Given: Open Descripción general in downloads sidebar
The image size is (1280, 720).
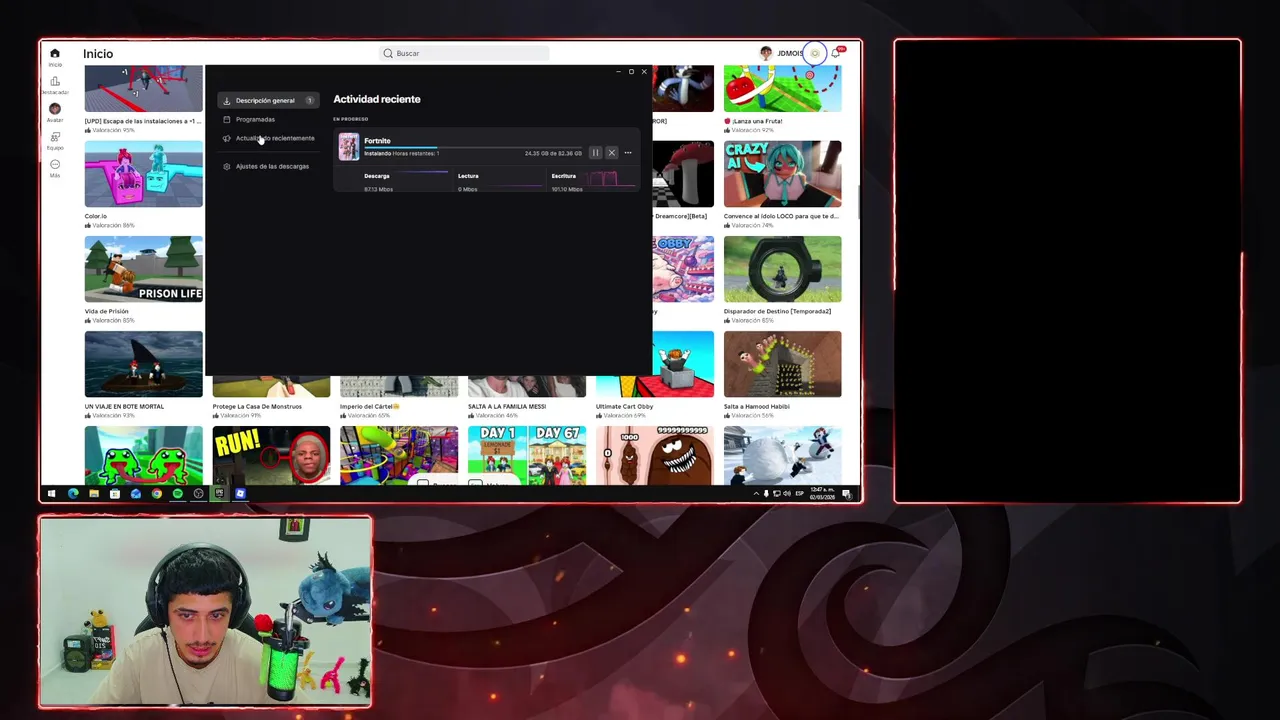Looking at the screenshot, I should coord(268,100).
